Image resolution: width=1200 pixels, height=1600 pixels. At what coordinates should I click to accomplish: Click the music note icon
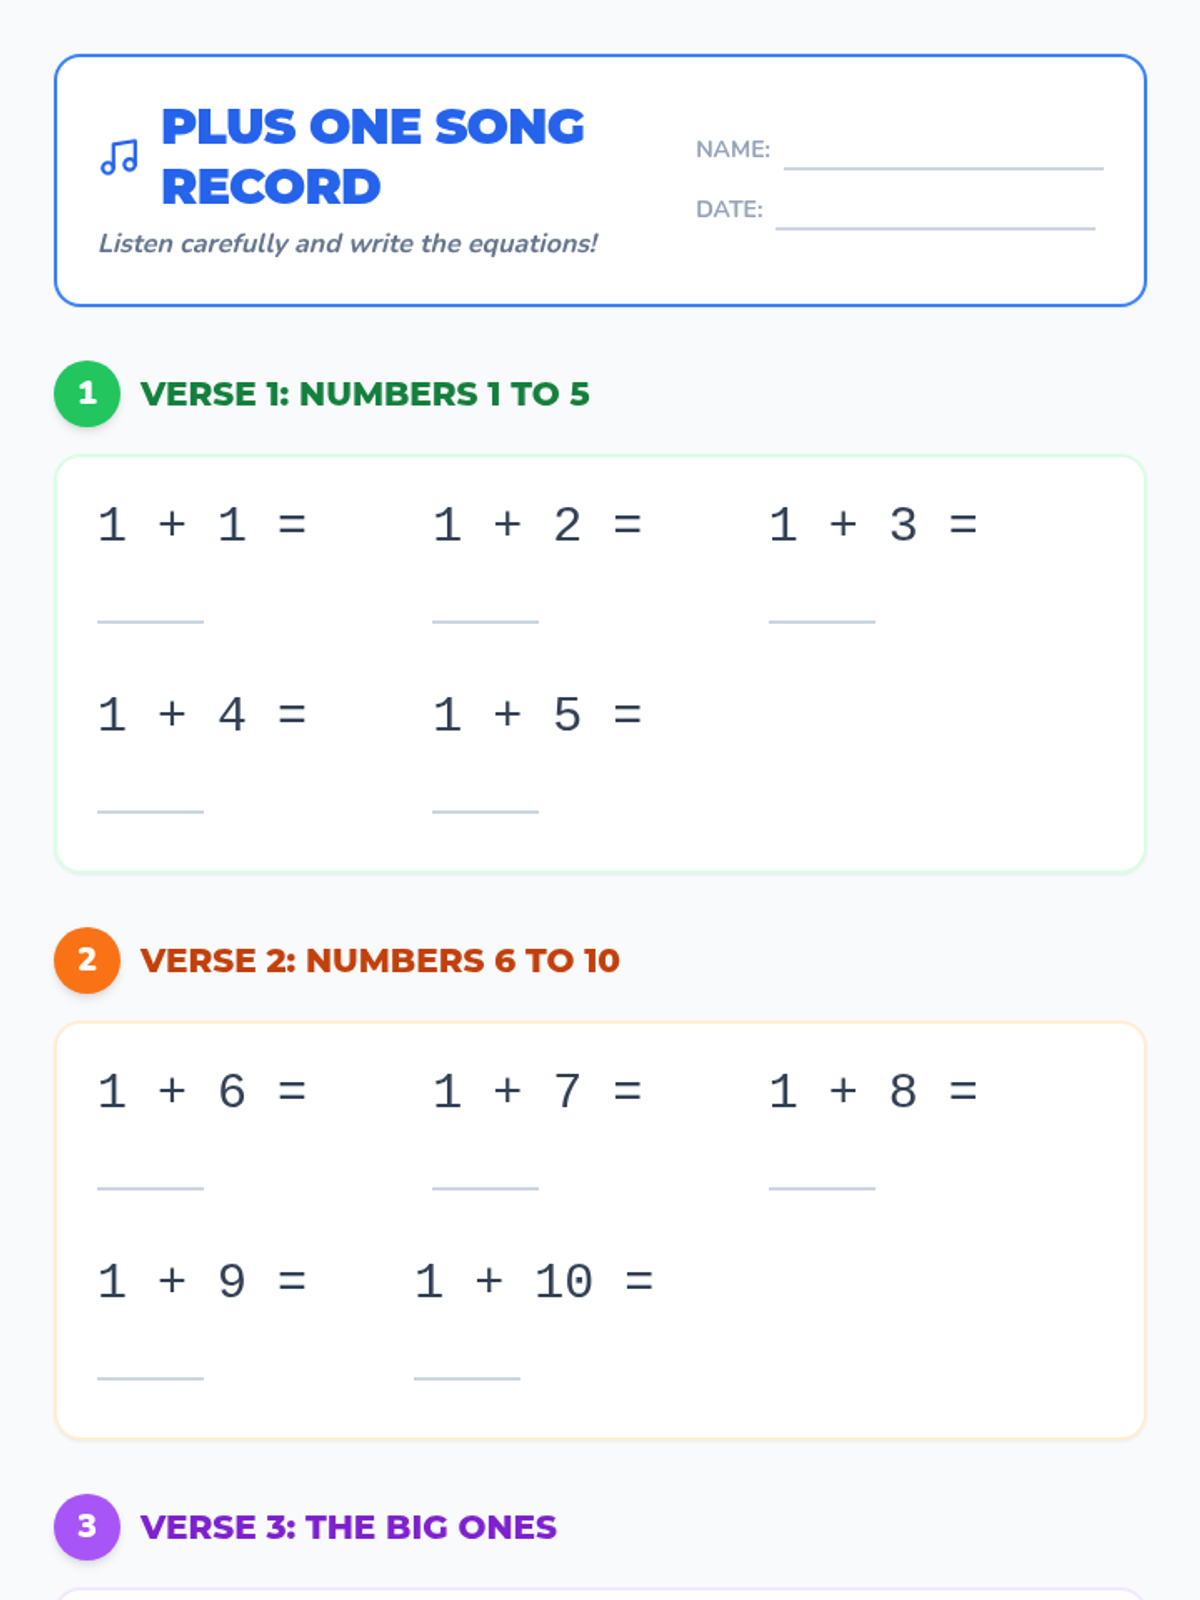pos(119,157)
